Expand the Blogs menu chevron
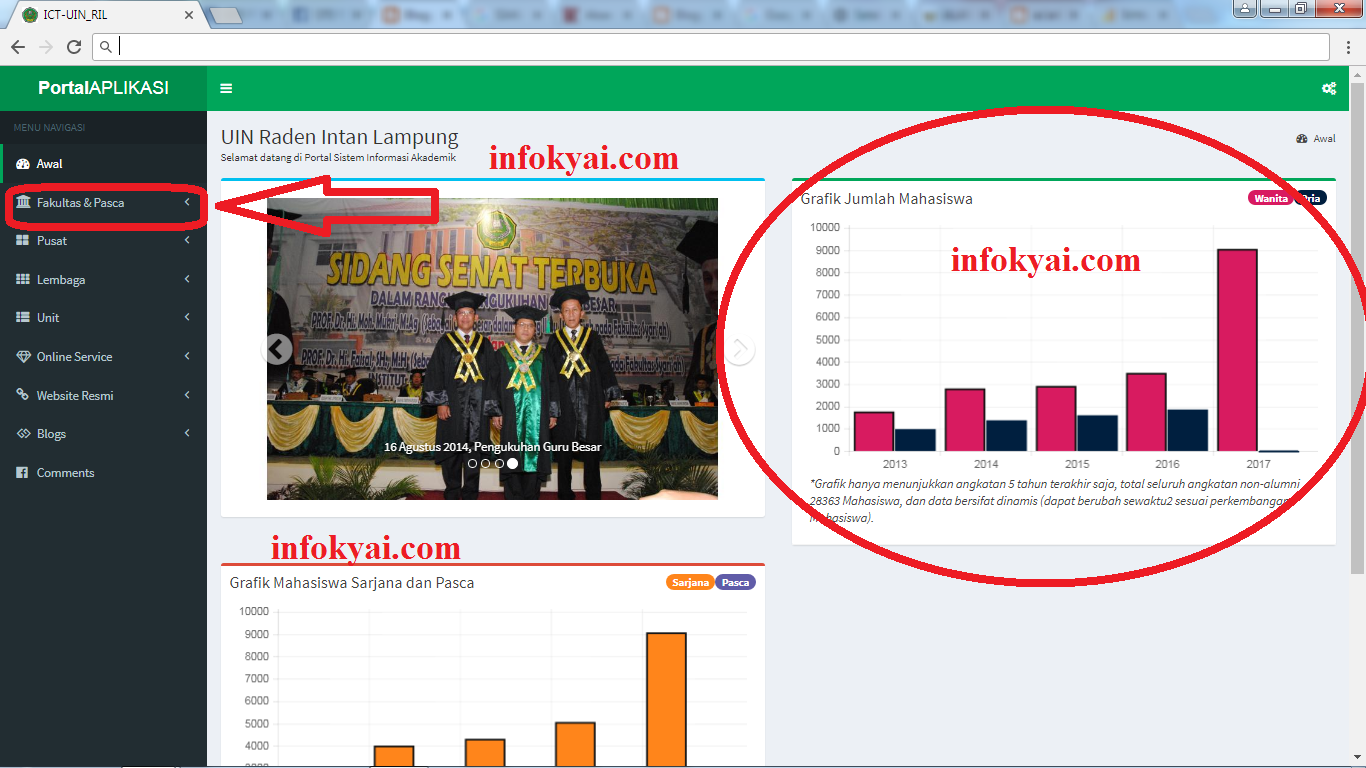The height and width of the screenshot is (768, 1366). [x=187, y=434]
